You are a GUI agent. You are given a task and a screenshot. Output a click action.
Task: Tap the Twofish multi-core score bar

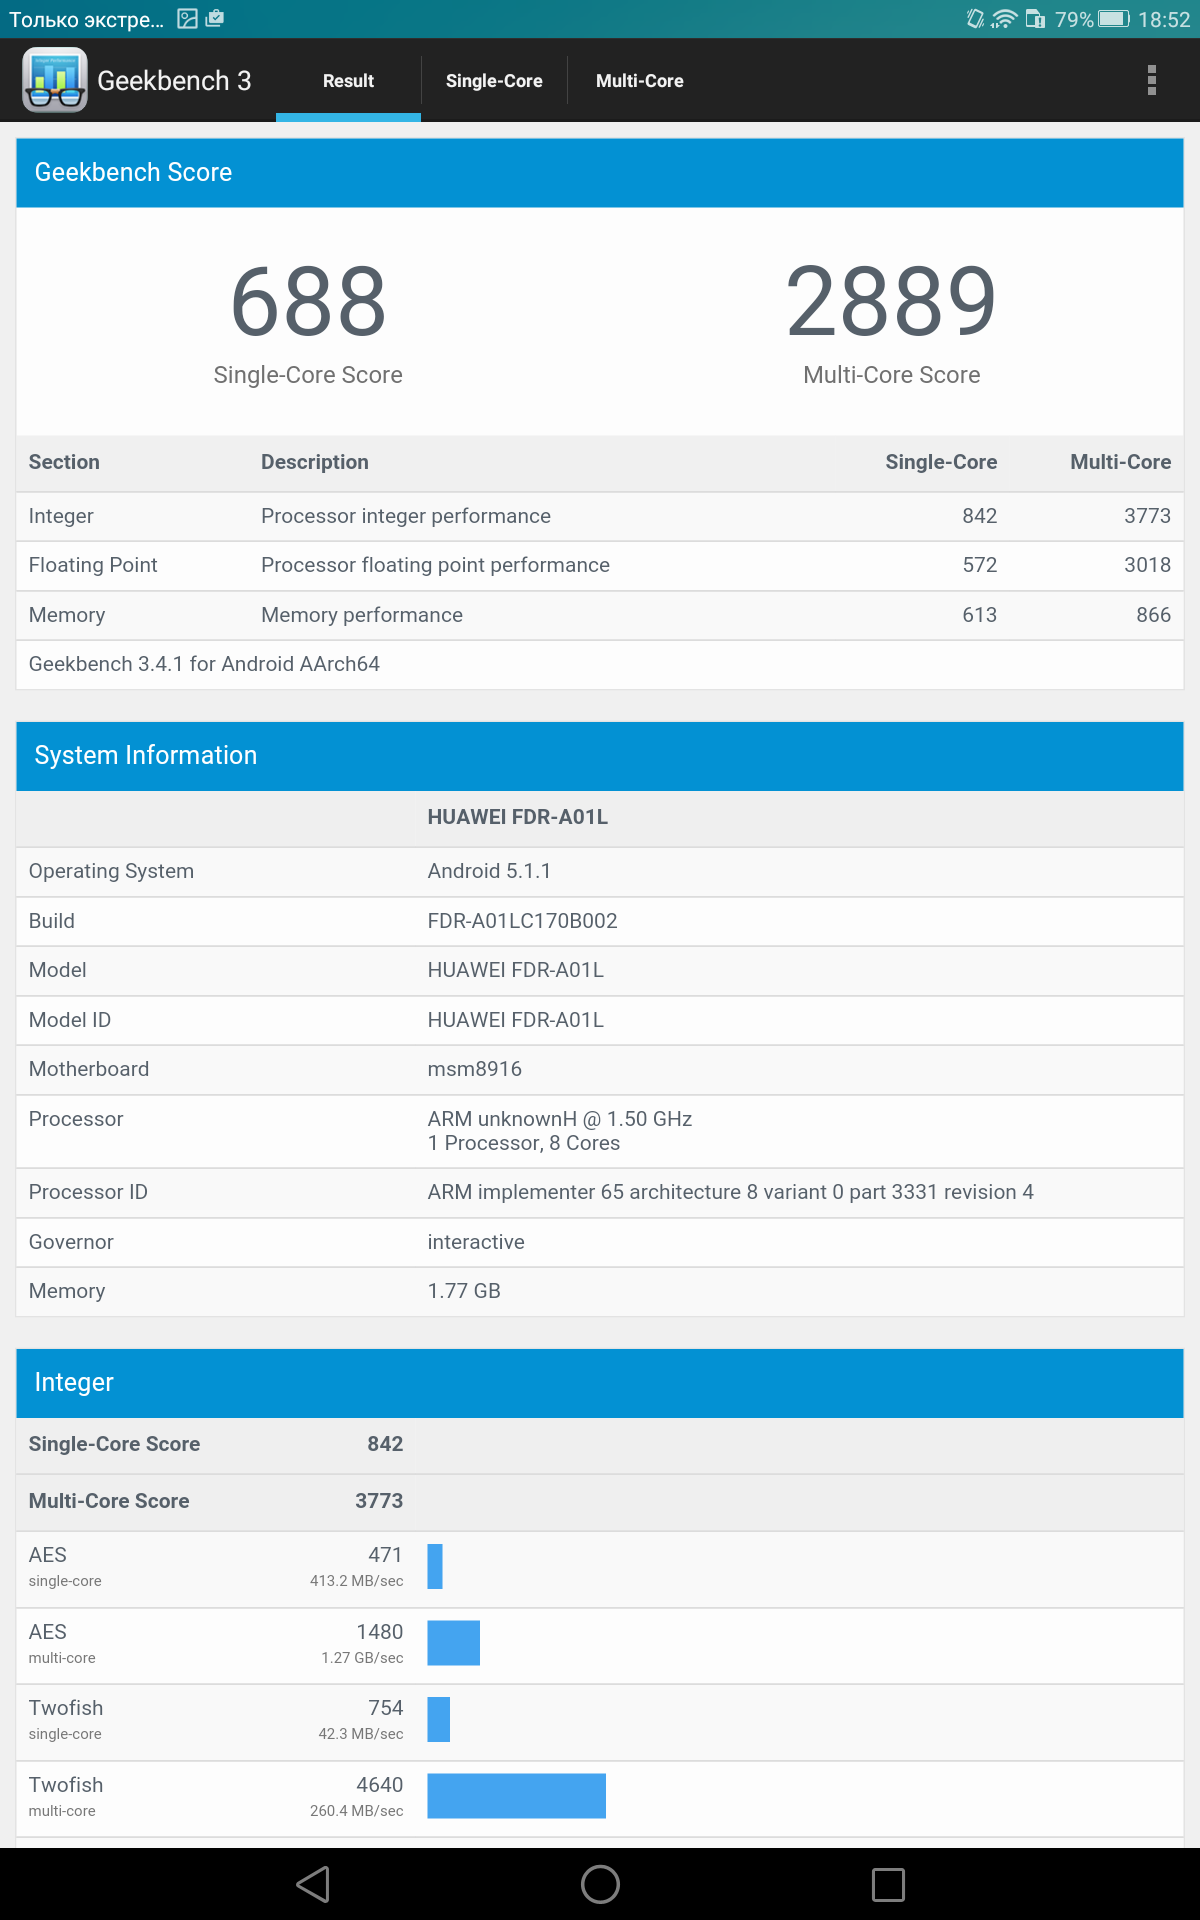pyautogui.click(x=516, y=1796)
